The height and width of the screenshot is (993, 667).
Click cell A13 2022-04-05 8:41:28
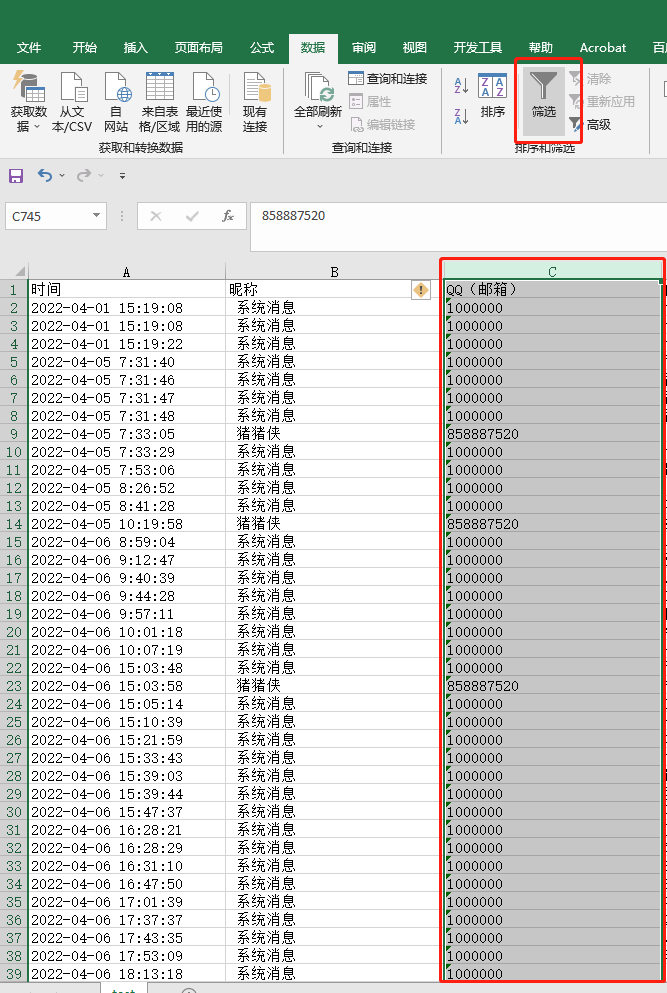pyautogui.click(x=127, y=506)
